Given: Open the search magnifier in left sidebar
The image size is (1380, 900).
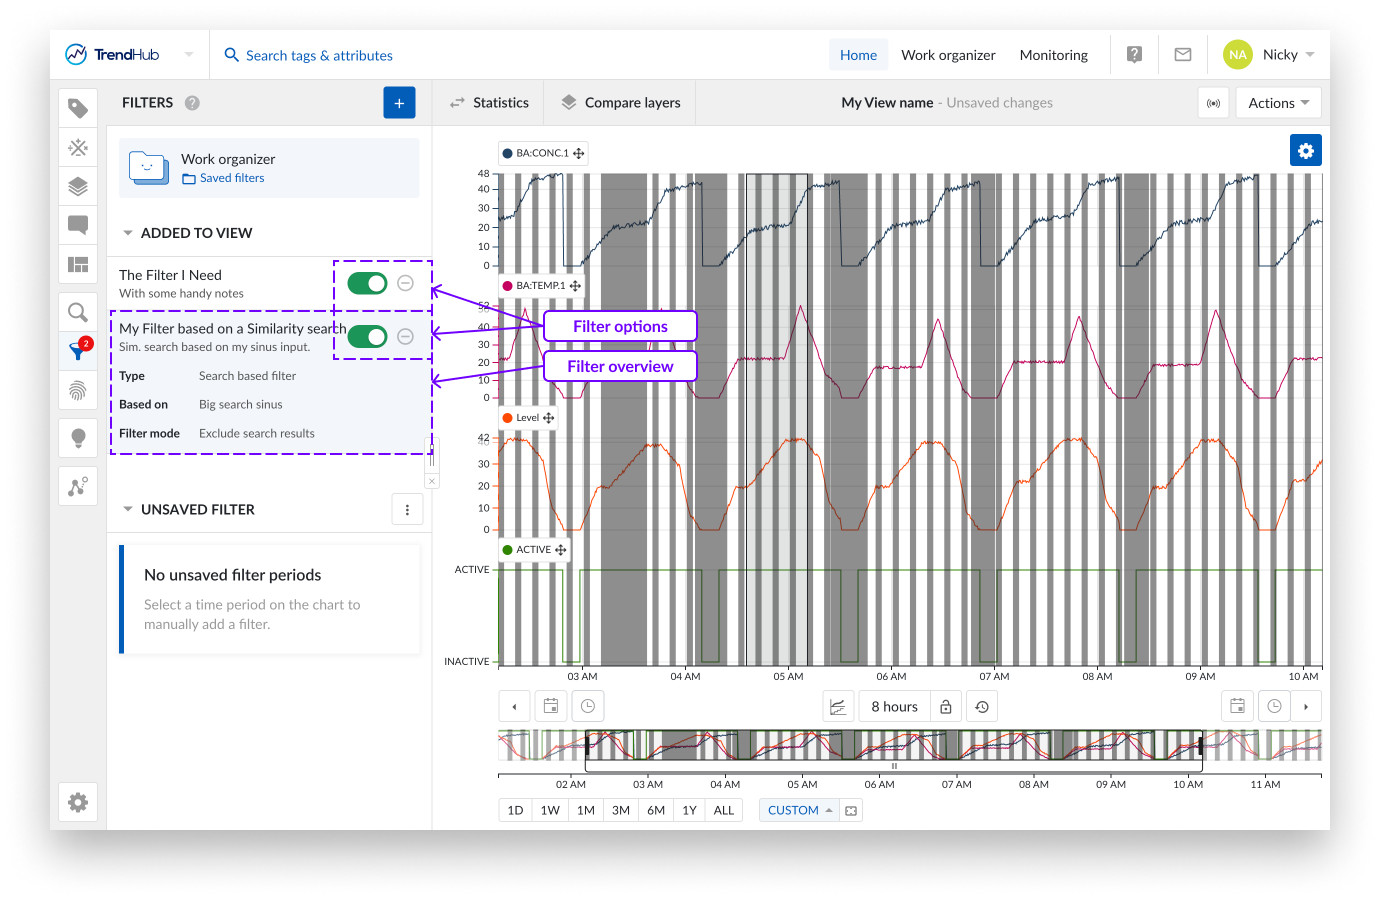Looking at the screenshot, I should point(78,312).
